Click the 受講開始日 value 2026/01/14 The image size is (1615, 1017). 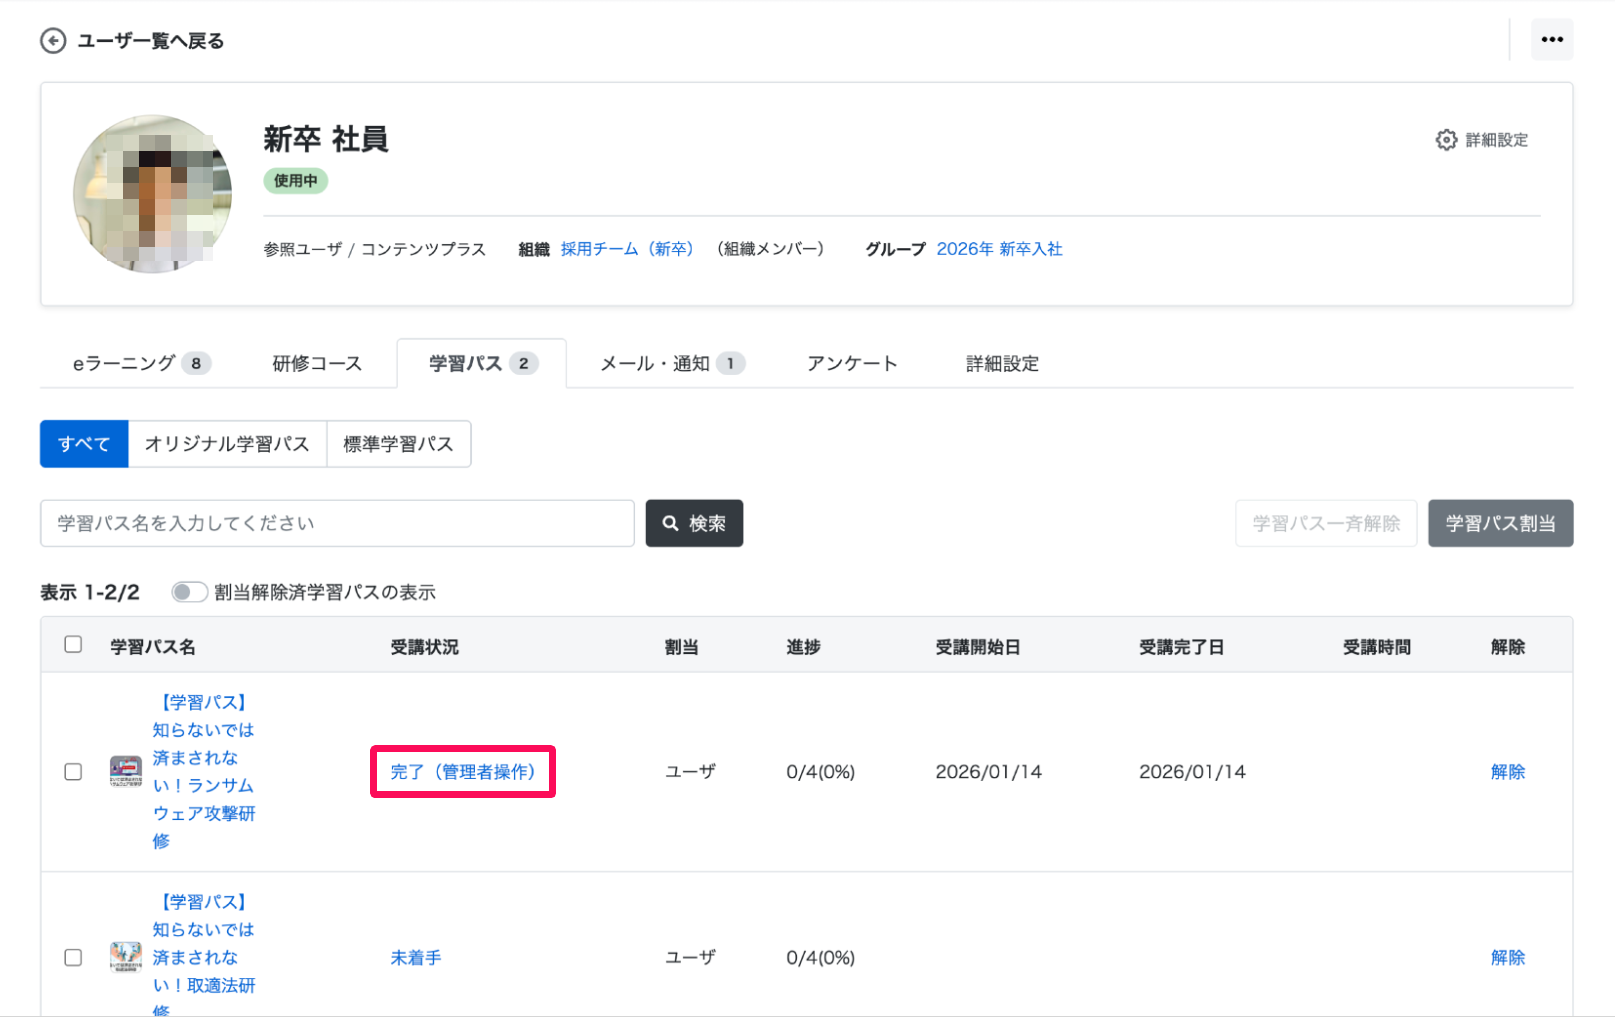[x=989, y=772]
